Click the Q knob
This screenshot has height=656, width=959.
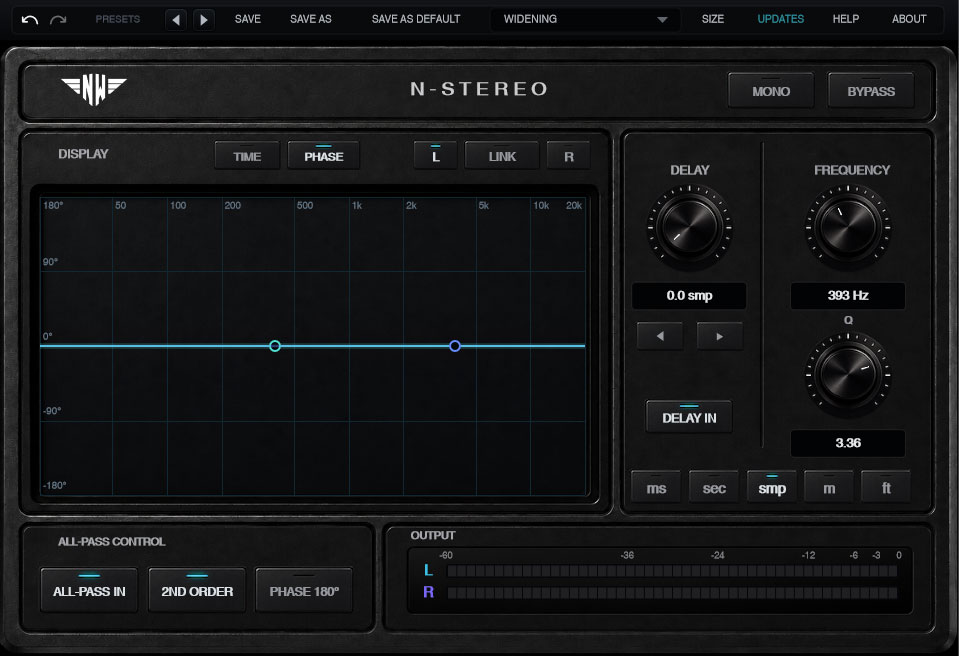click(848, 374)
